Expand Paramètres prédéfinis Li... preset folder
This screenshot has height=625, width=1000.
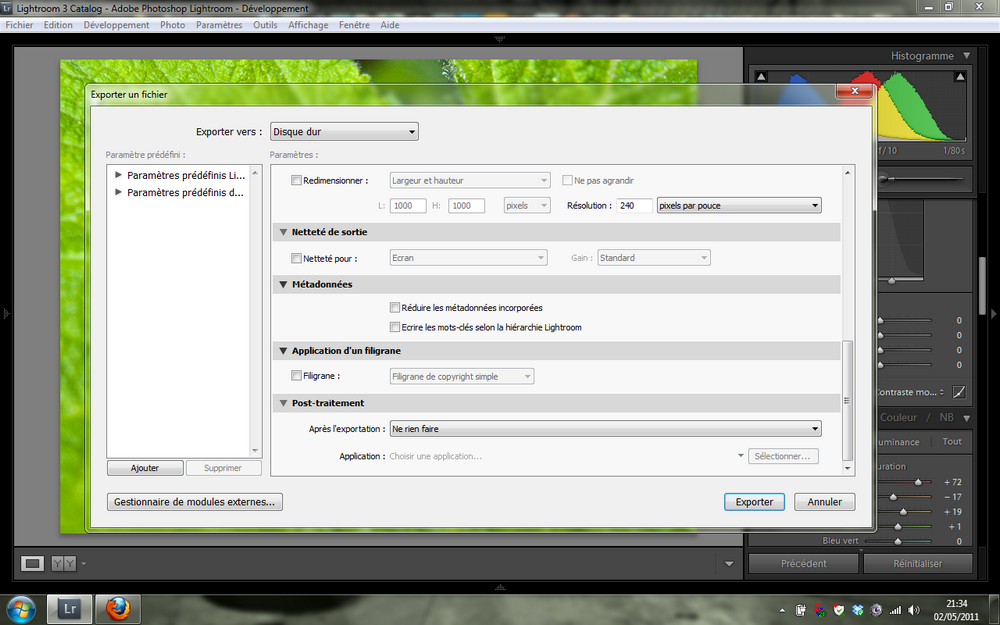click(118, 175)
